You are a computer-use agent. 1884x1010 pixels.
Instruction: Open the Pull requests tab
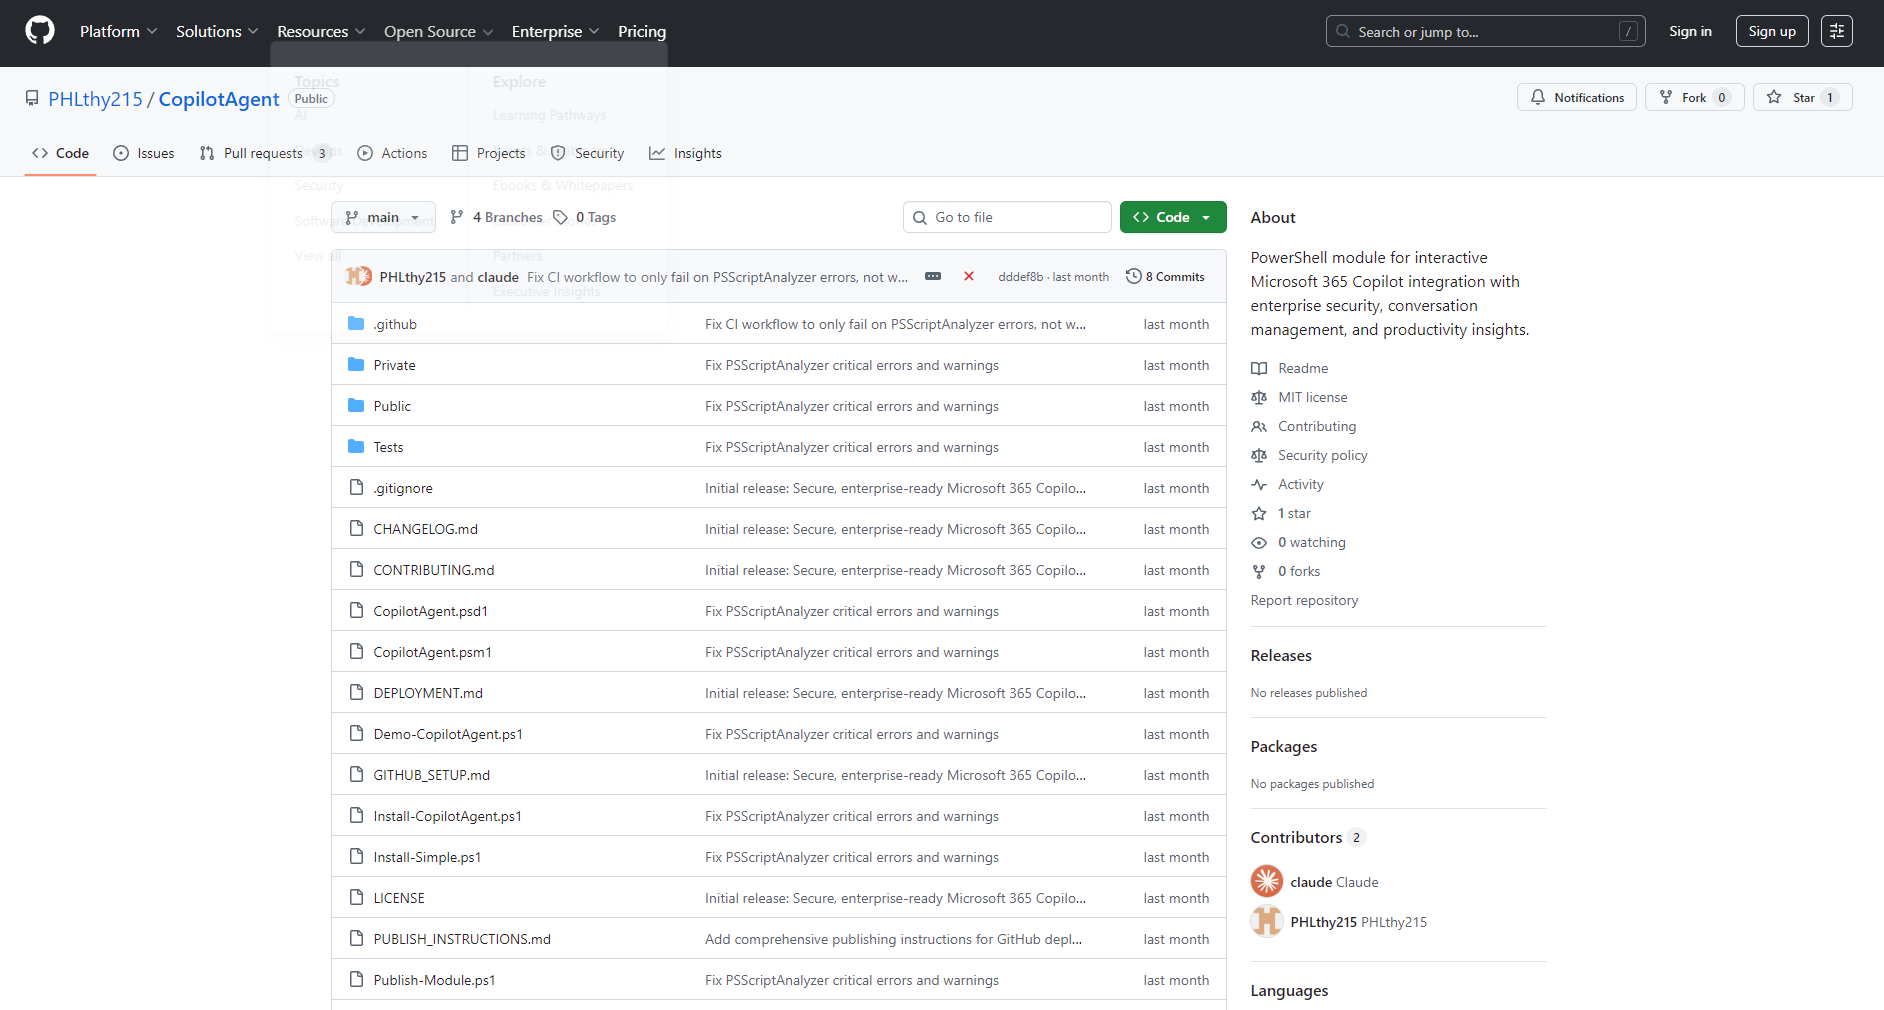click(265, 153)
